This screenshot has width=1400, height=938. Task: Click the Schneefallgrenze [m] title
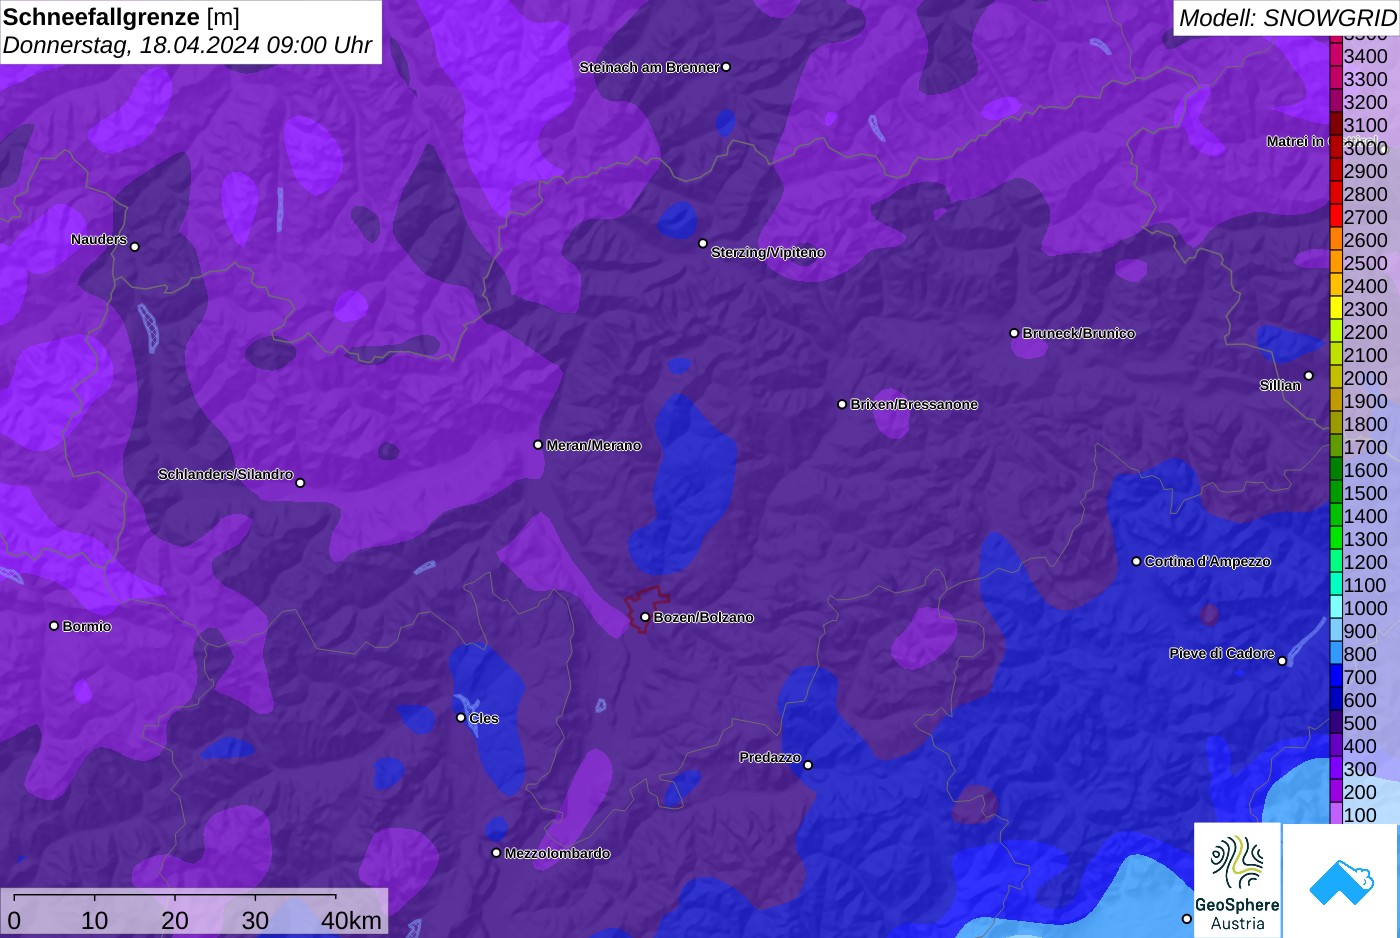[121, 17]
